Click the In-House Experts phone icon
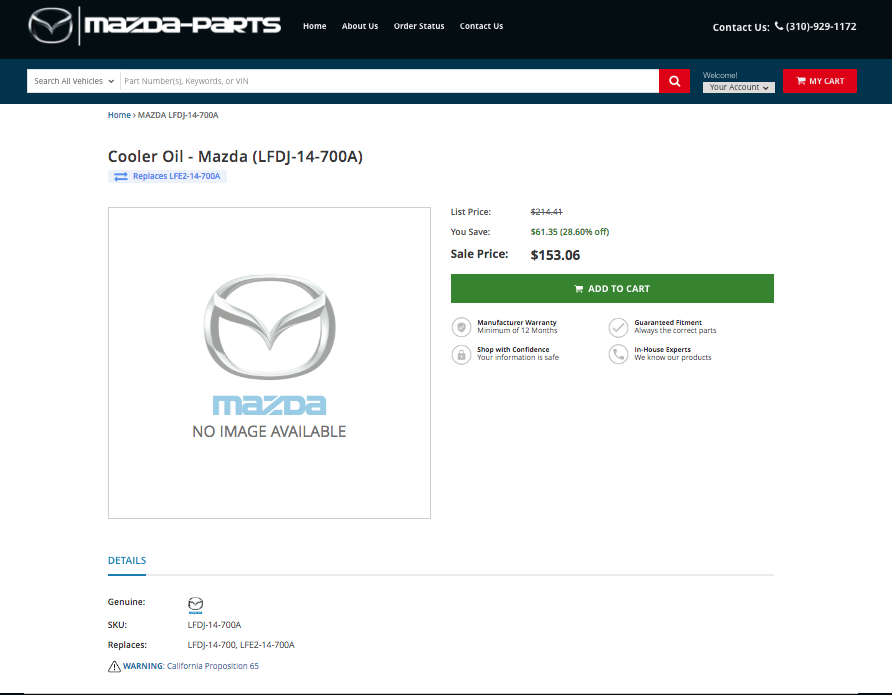892x695 pixels. [x=618, y=354]
